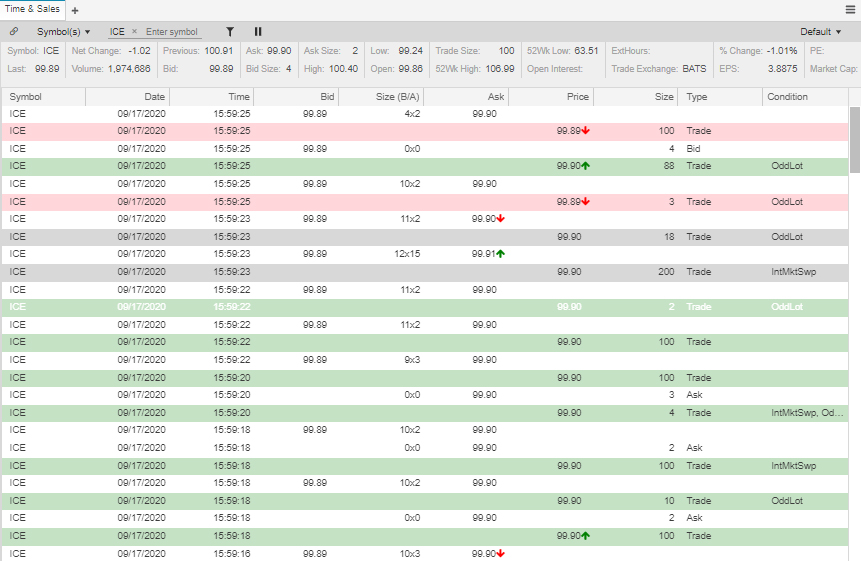Screen dimensions: 861x561
Task: Sort by Time column header
Action: tap(211, 97)
